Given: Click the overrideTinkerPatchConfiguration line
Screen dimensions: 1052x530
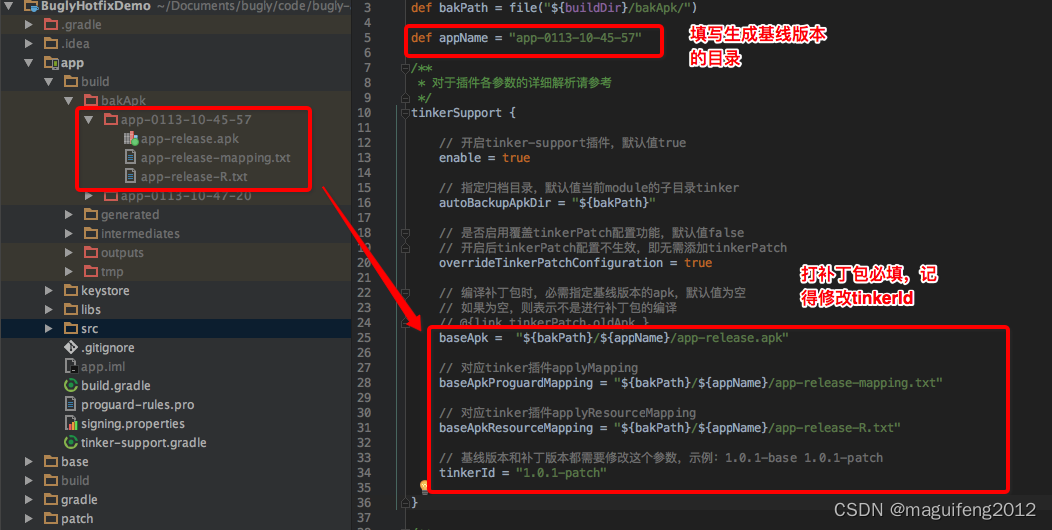Looking at the screenshot, I should tap(576, 262).
